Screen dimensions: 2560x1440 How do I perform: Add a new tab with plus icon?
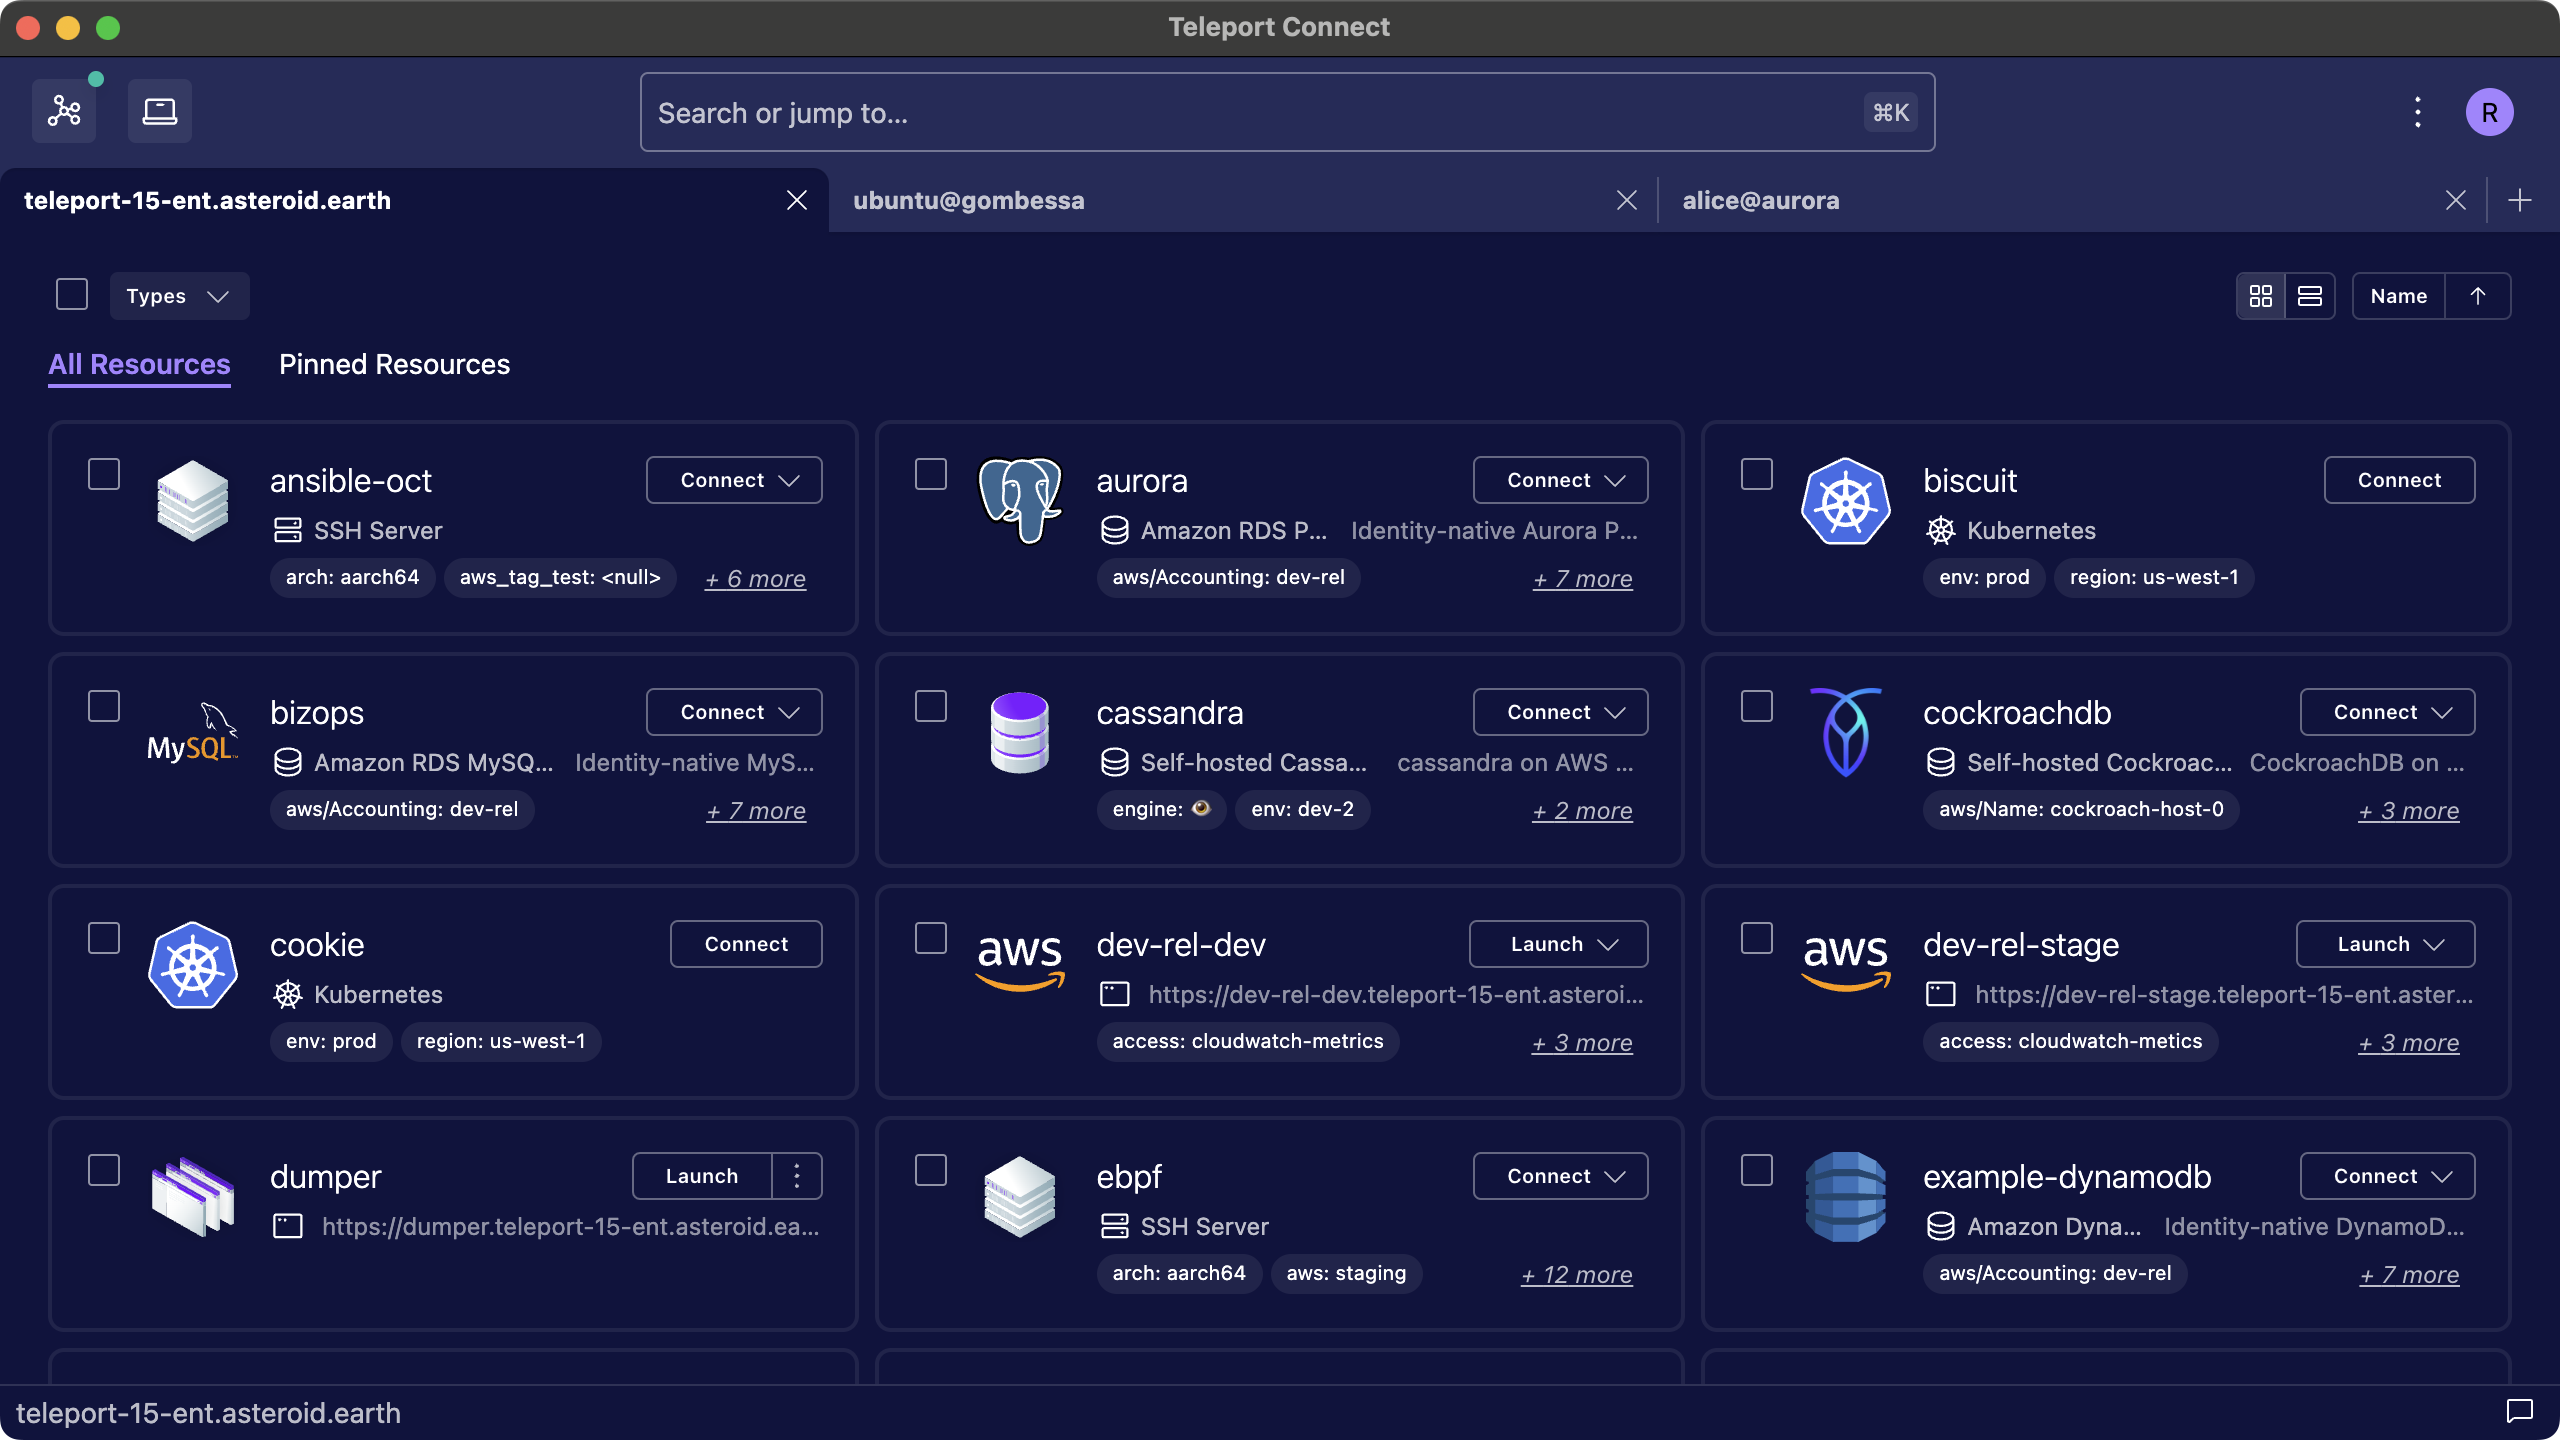tap(2520, 200)
